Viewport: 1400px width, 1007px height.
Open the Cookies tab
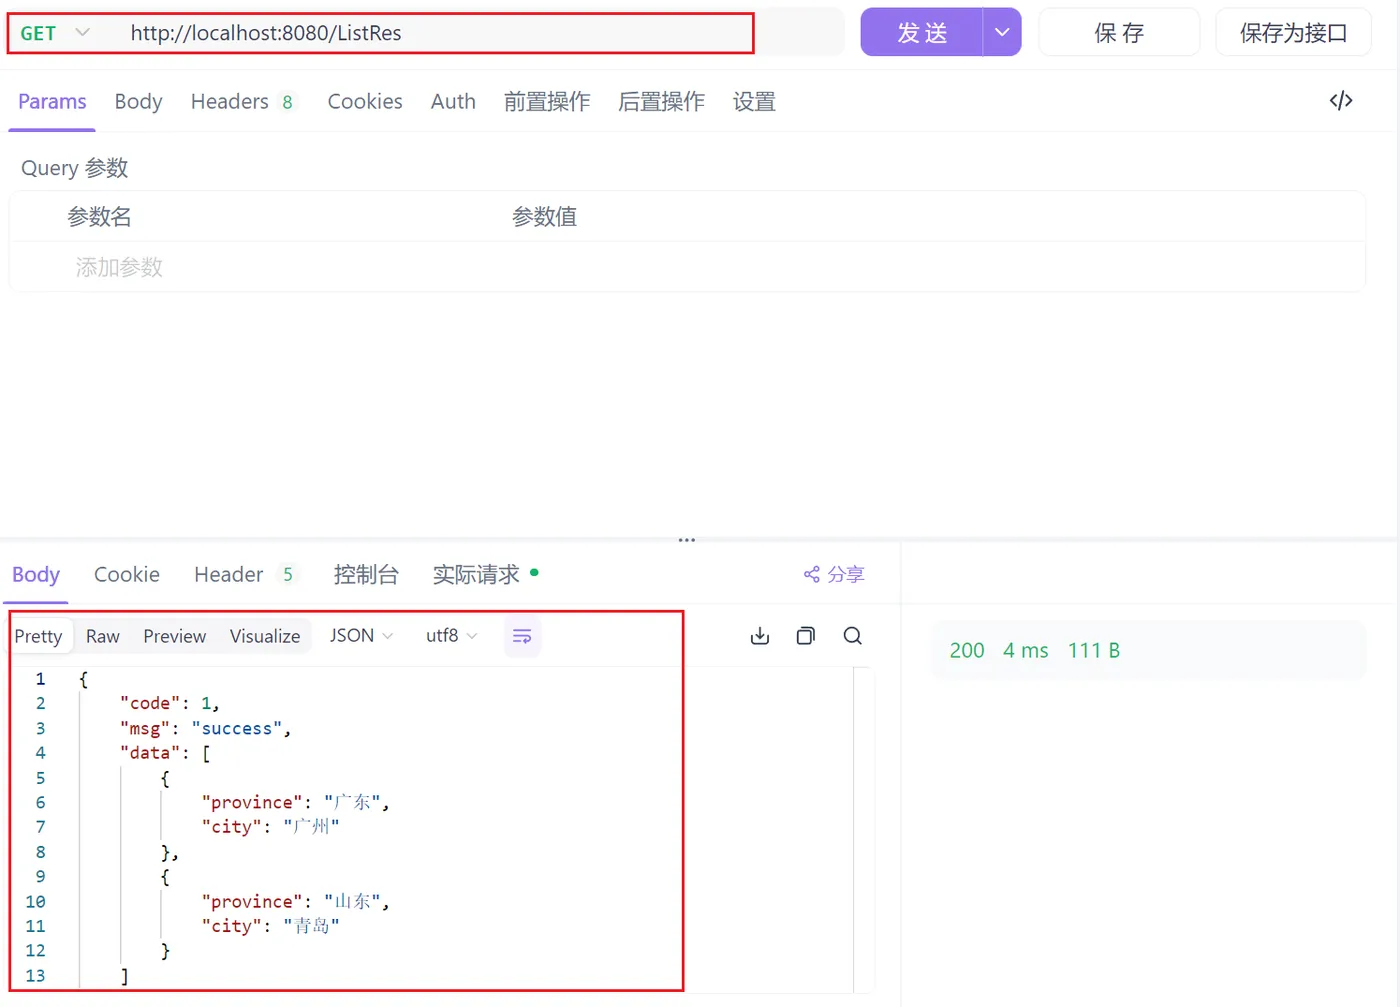[365, 102]
